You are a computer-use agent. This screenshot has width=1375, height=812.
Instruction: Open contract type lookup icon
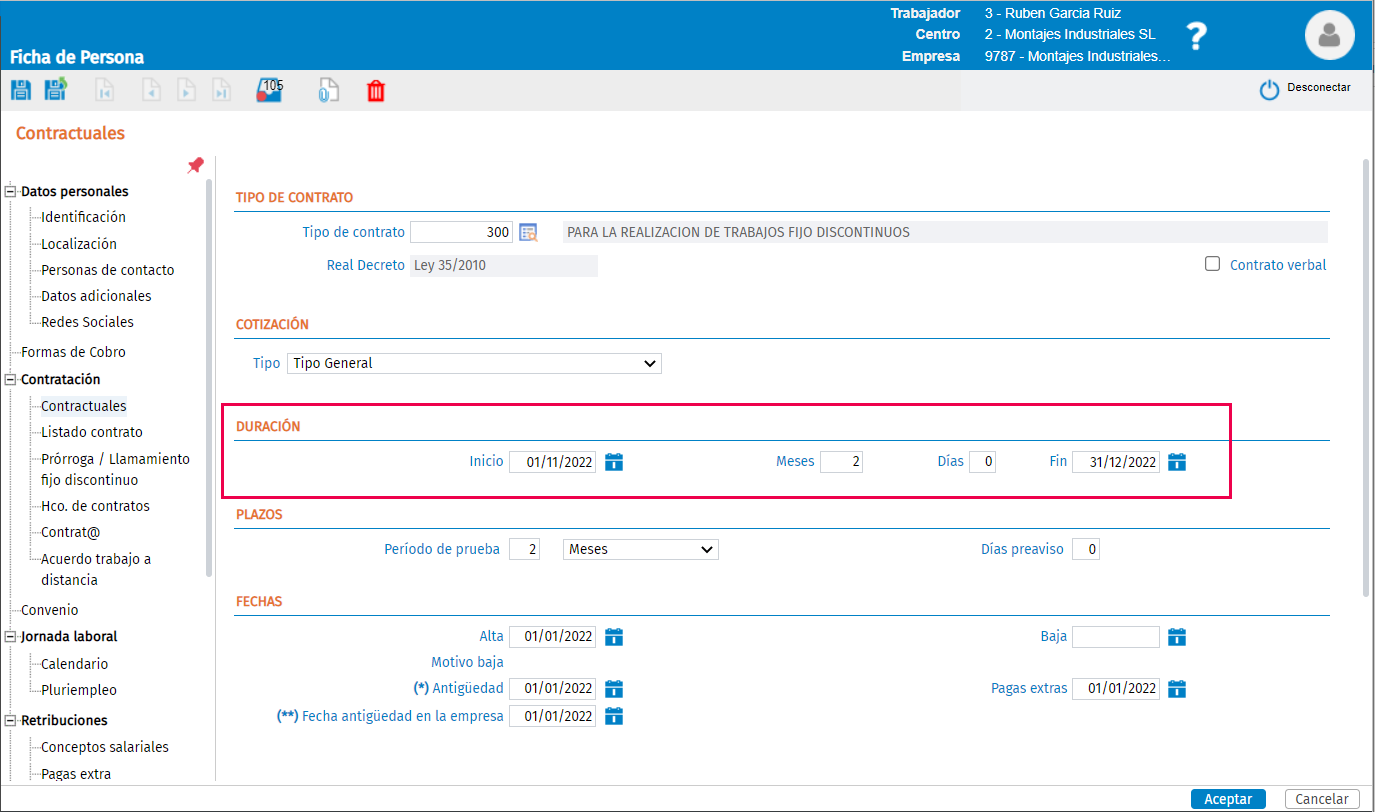(528, 232)
